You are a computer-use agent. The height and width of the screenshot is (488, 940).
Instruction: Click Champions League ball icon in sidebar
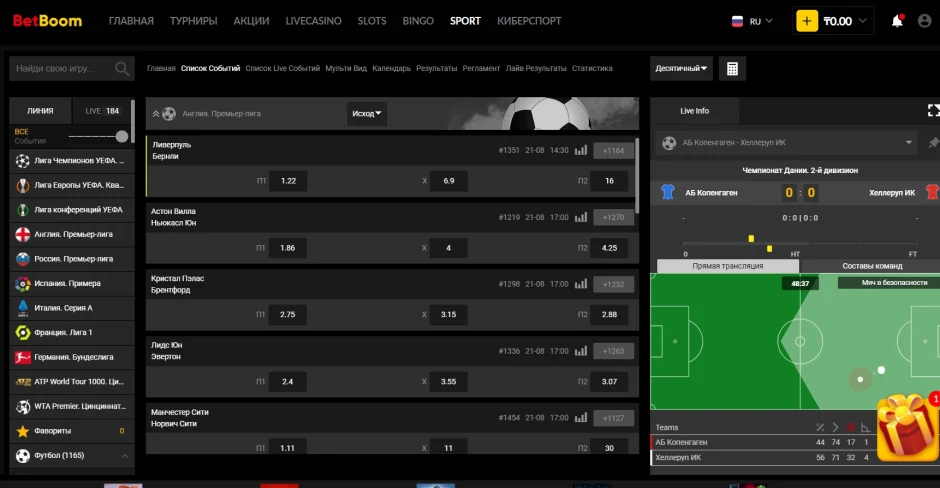[x=23, y=161]
